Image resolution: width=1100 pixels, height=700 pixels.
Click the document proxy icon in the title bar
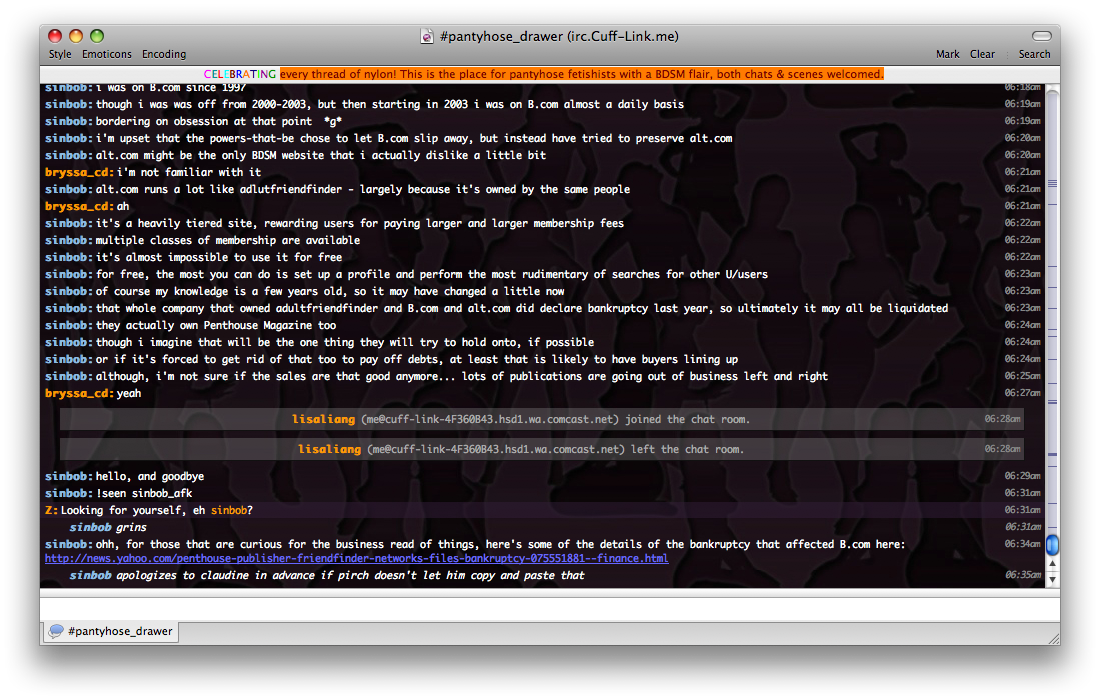[427, 36]
